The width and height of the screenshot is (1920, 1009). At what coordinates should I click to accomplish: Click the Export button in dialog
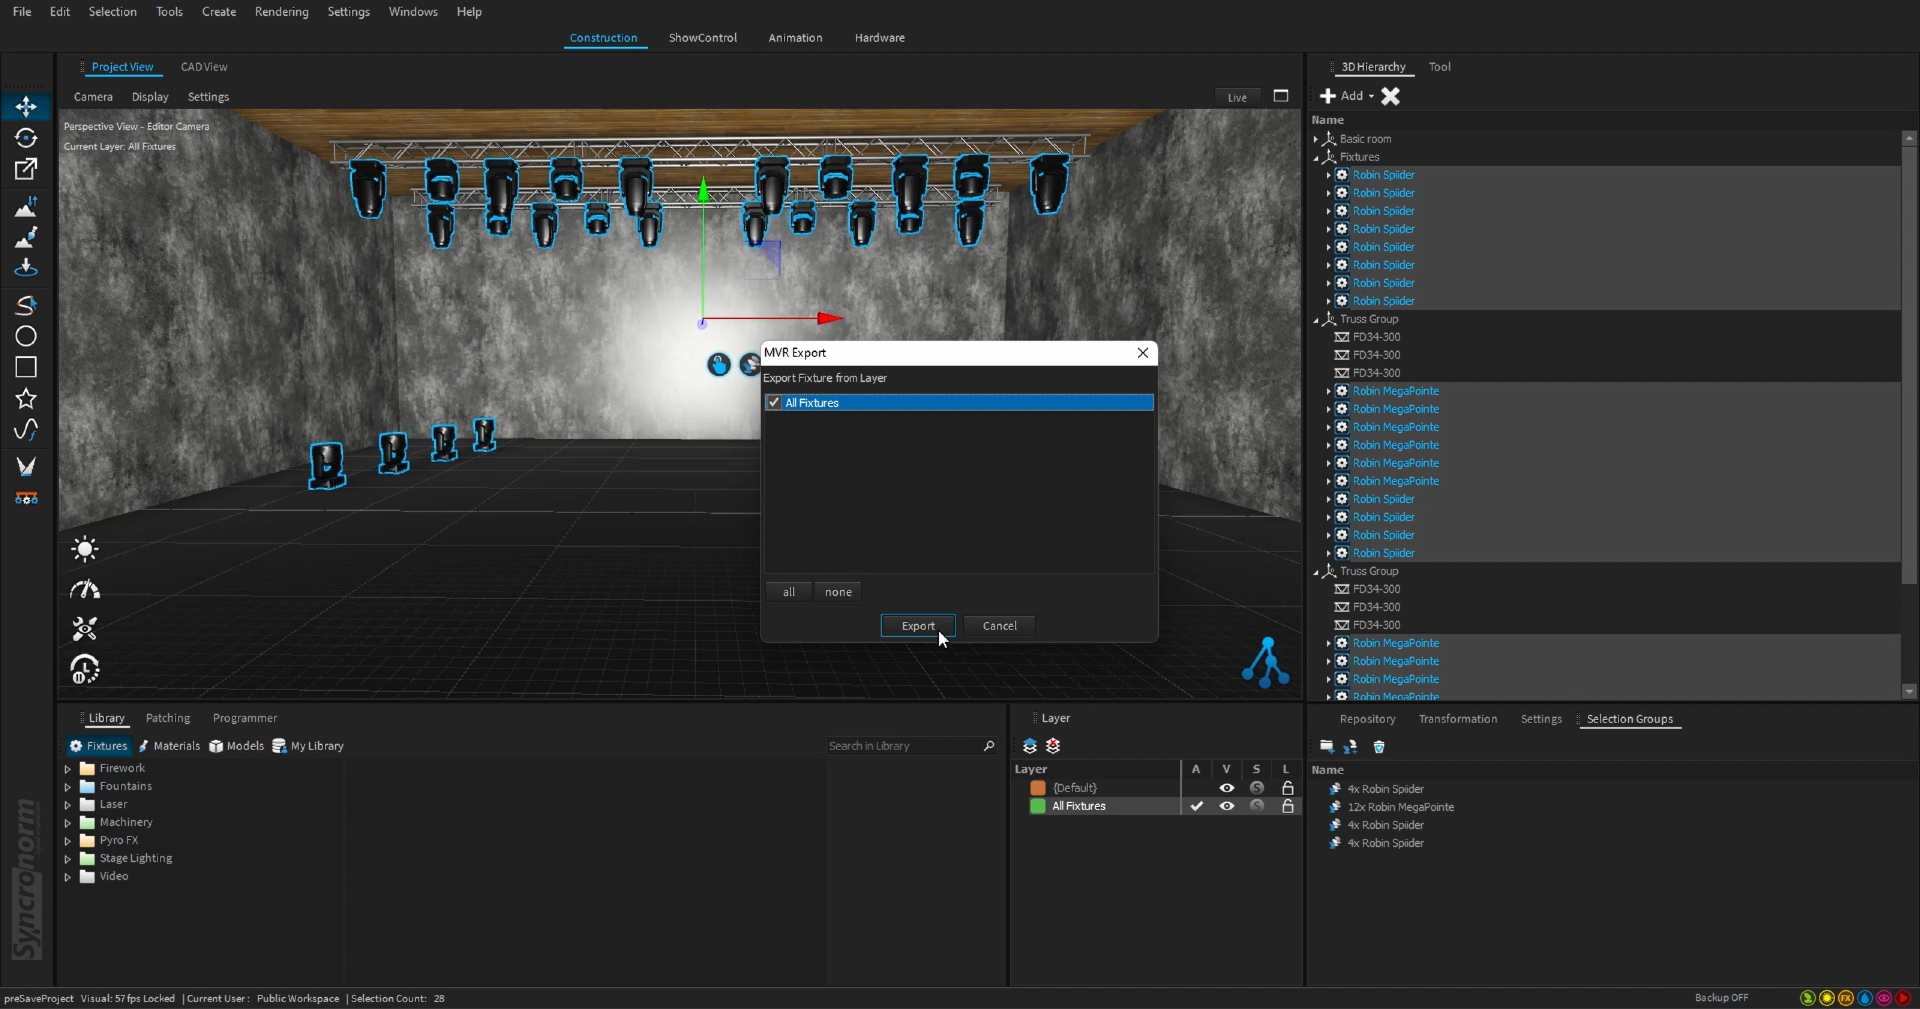pyautogui.click(x=917, y=626)
